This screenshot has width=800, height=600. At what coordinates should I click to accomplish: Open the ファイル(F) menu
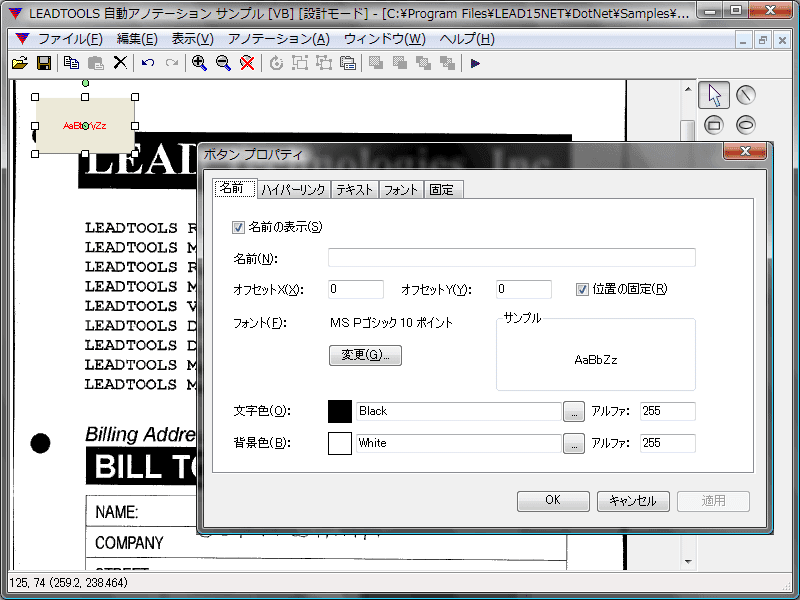(x=70, y=39)
